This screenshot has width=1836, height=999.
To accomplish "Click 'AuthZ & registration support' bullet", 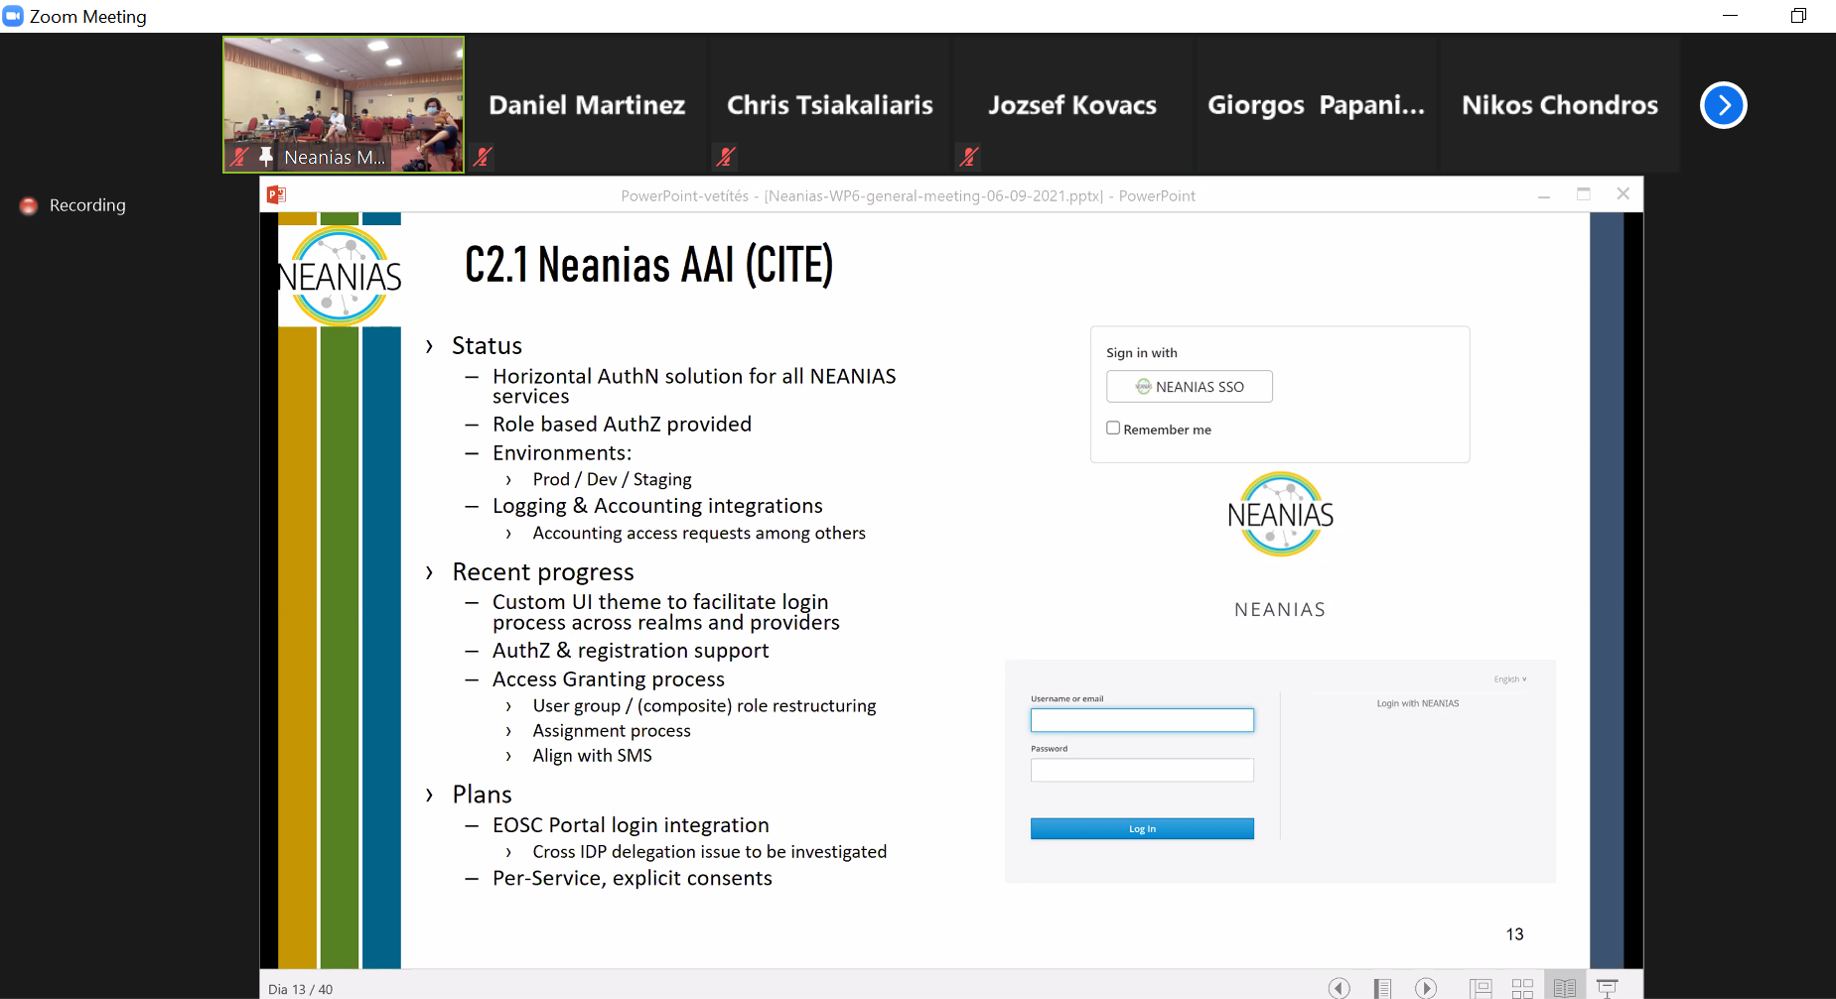I will tap(630, 651).
